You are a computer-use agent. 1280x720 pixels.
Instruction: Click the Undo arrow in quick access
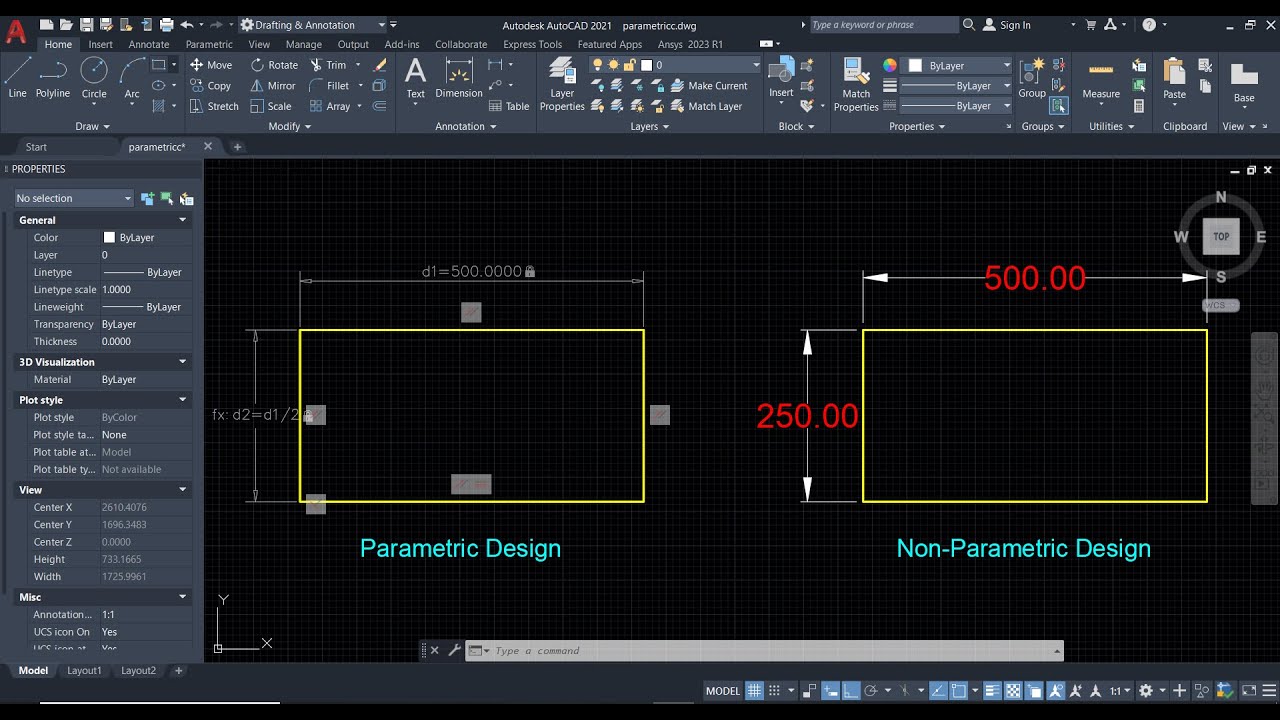187,25
